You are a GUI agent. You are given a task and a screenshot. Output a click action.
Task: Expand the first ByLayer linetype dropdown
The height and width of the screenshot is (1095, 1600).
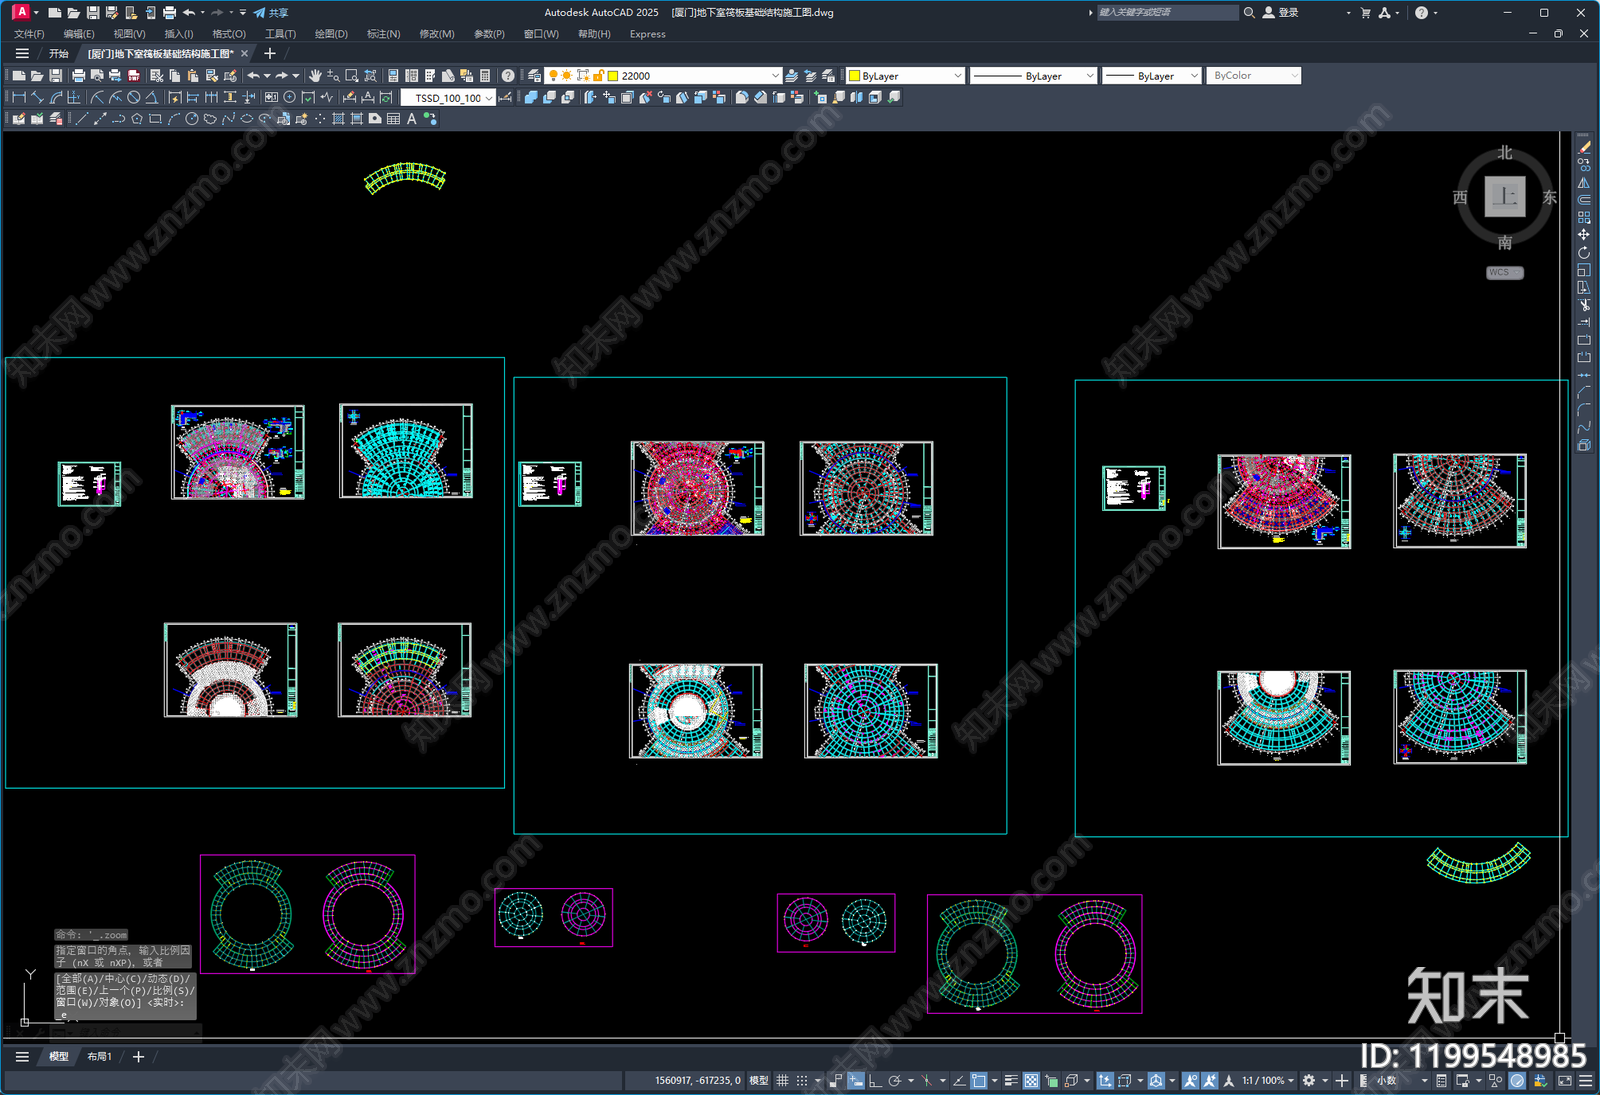click(1033, 76)
